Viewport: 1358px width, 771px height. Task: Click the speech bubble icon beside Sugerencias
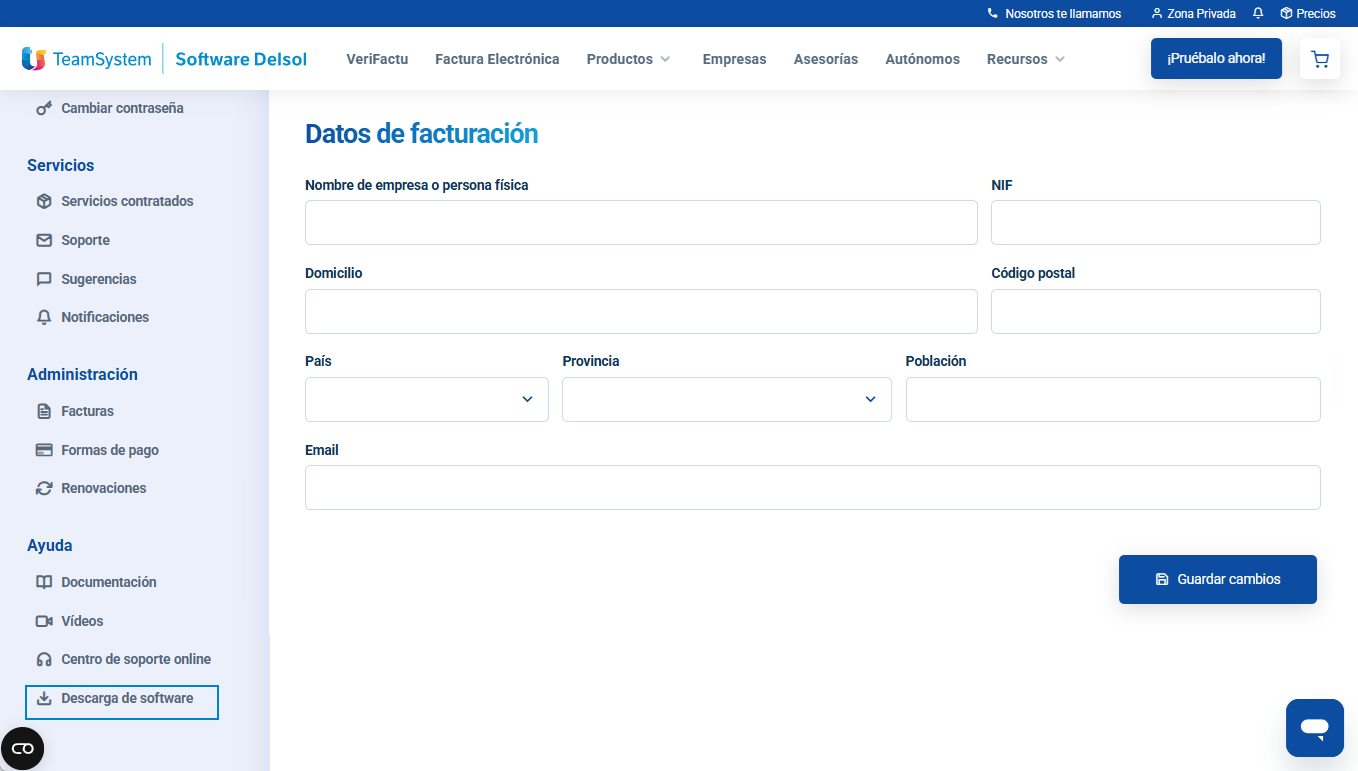pos(44,279)
